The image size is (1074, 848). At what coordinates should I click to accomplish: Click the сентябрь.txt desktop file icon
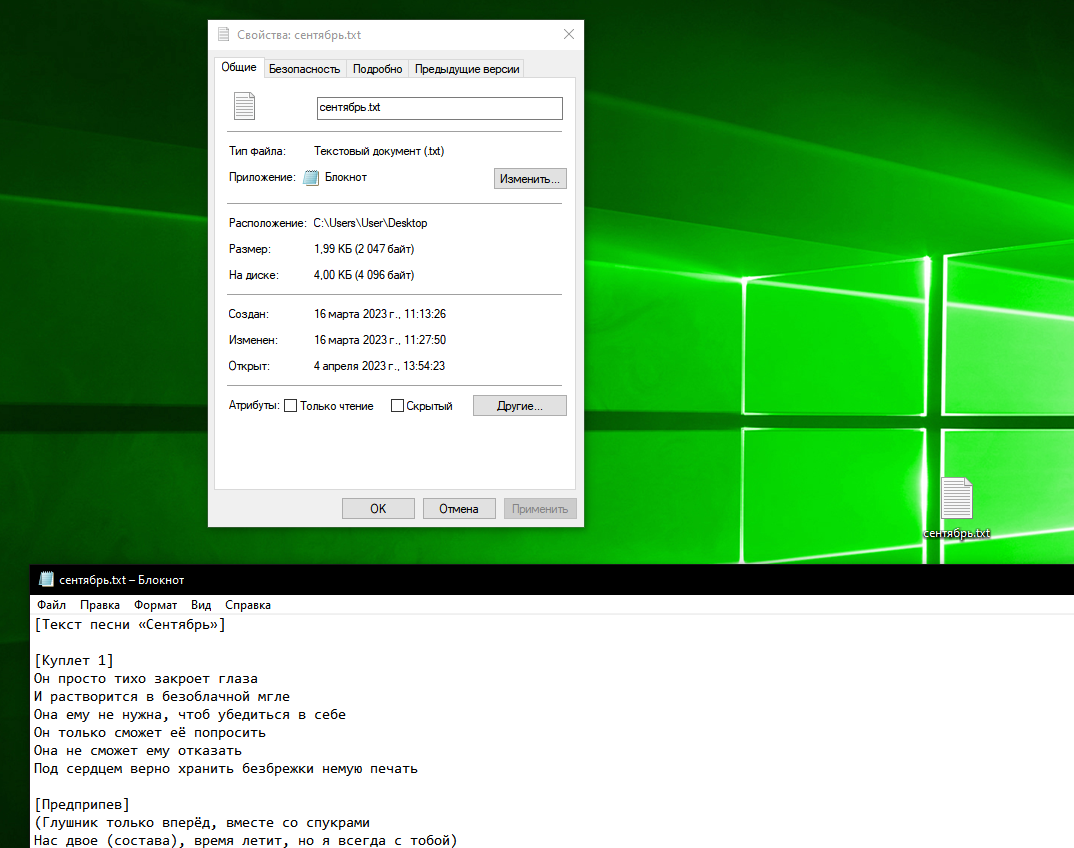956,499
